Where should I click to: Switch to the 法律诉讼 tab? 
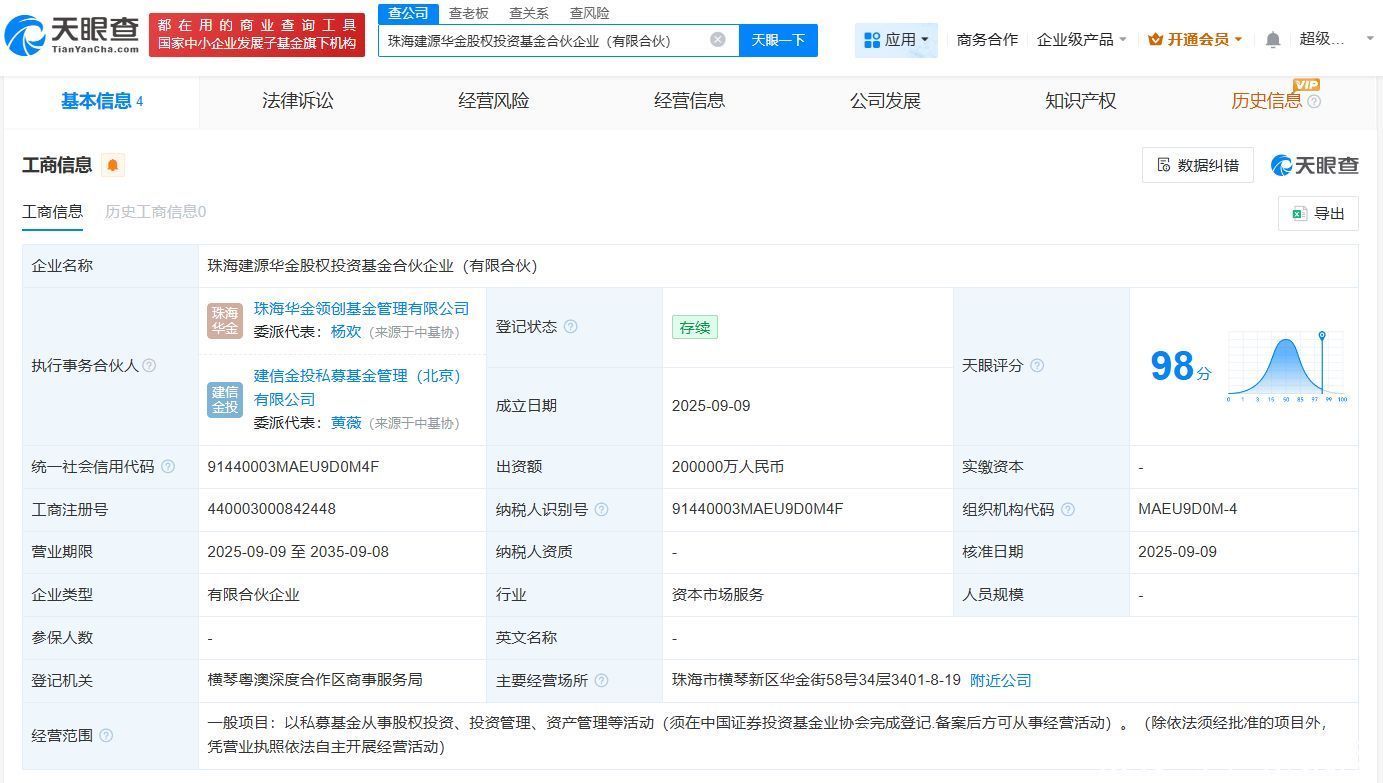pos(298,101)
